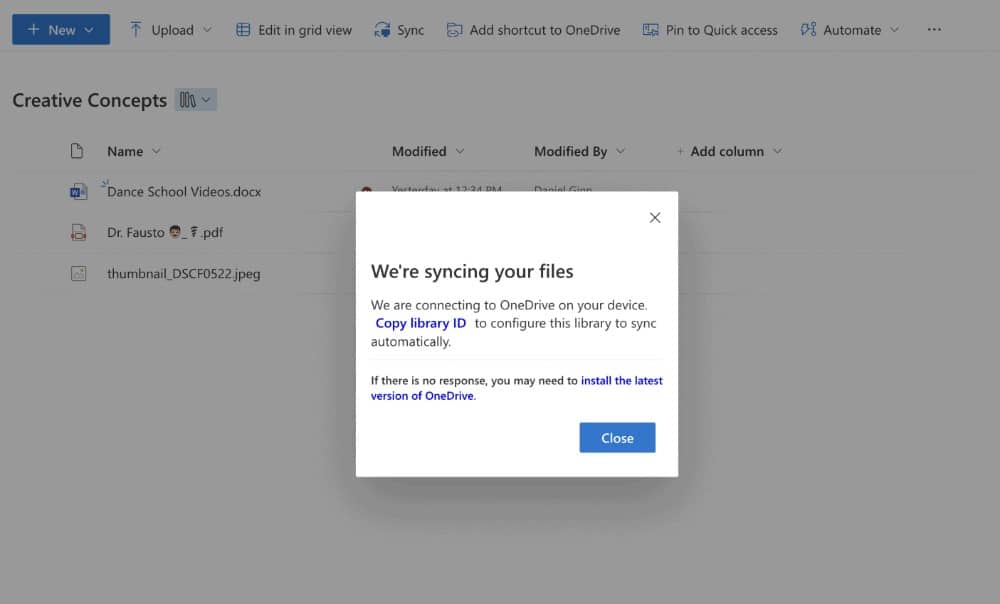
Task: Click the file type column header icon
Action: click(77, 151)
